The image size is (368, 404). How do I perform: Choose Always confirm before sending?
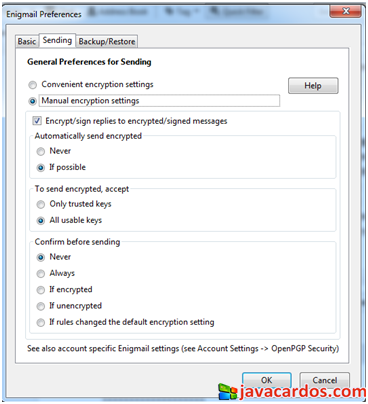[x=41, y=274]
